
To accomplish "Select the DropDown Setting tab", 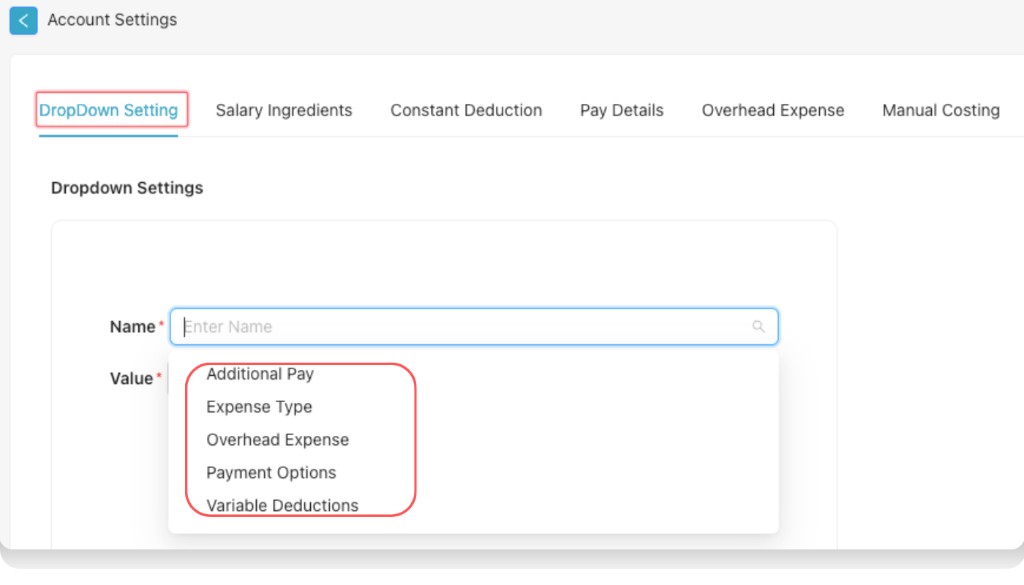I will pyautogui.click(x=110, y=110).
